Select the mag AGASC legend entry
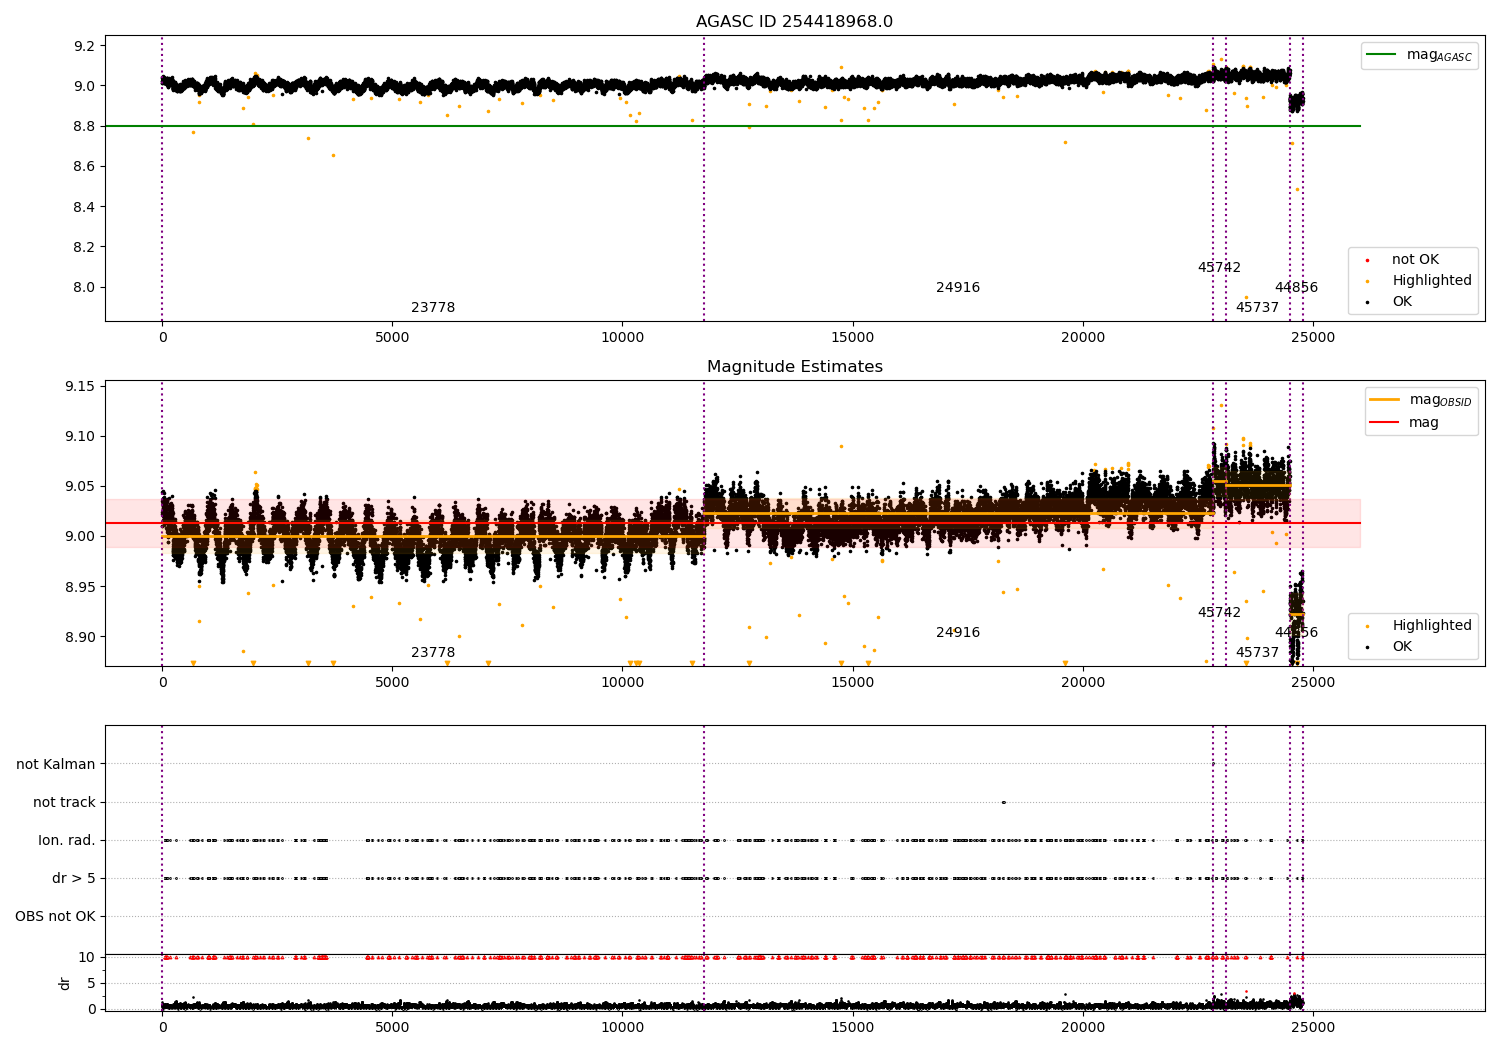The width and height of the screenshot is (1500, 1050). 1419,55
